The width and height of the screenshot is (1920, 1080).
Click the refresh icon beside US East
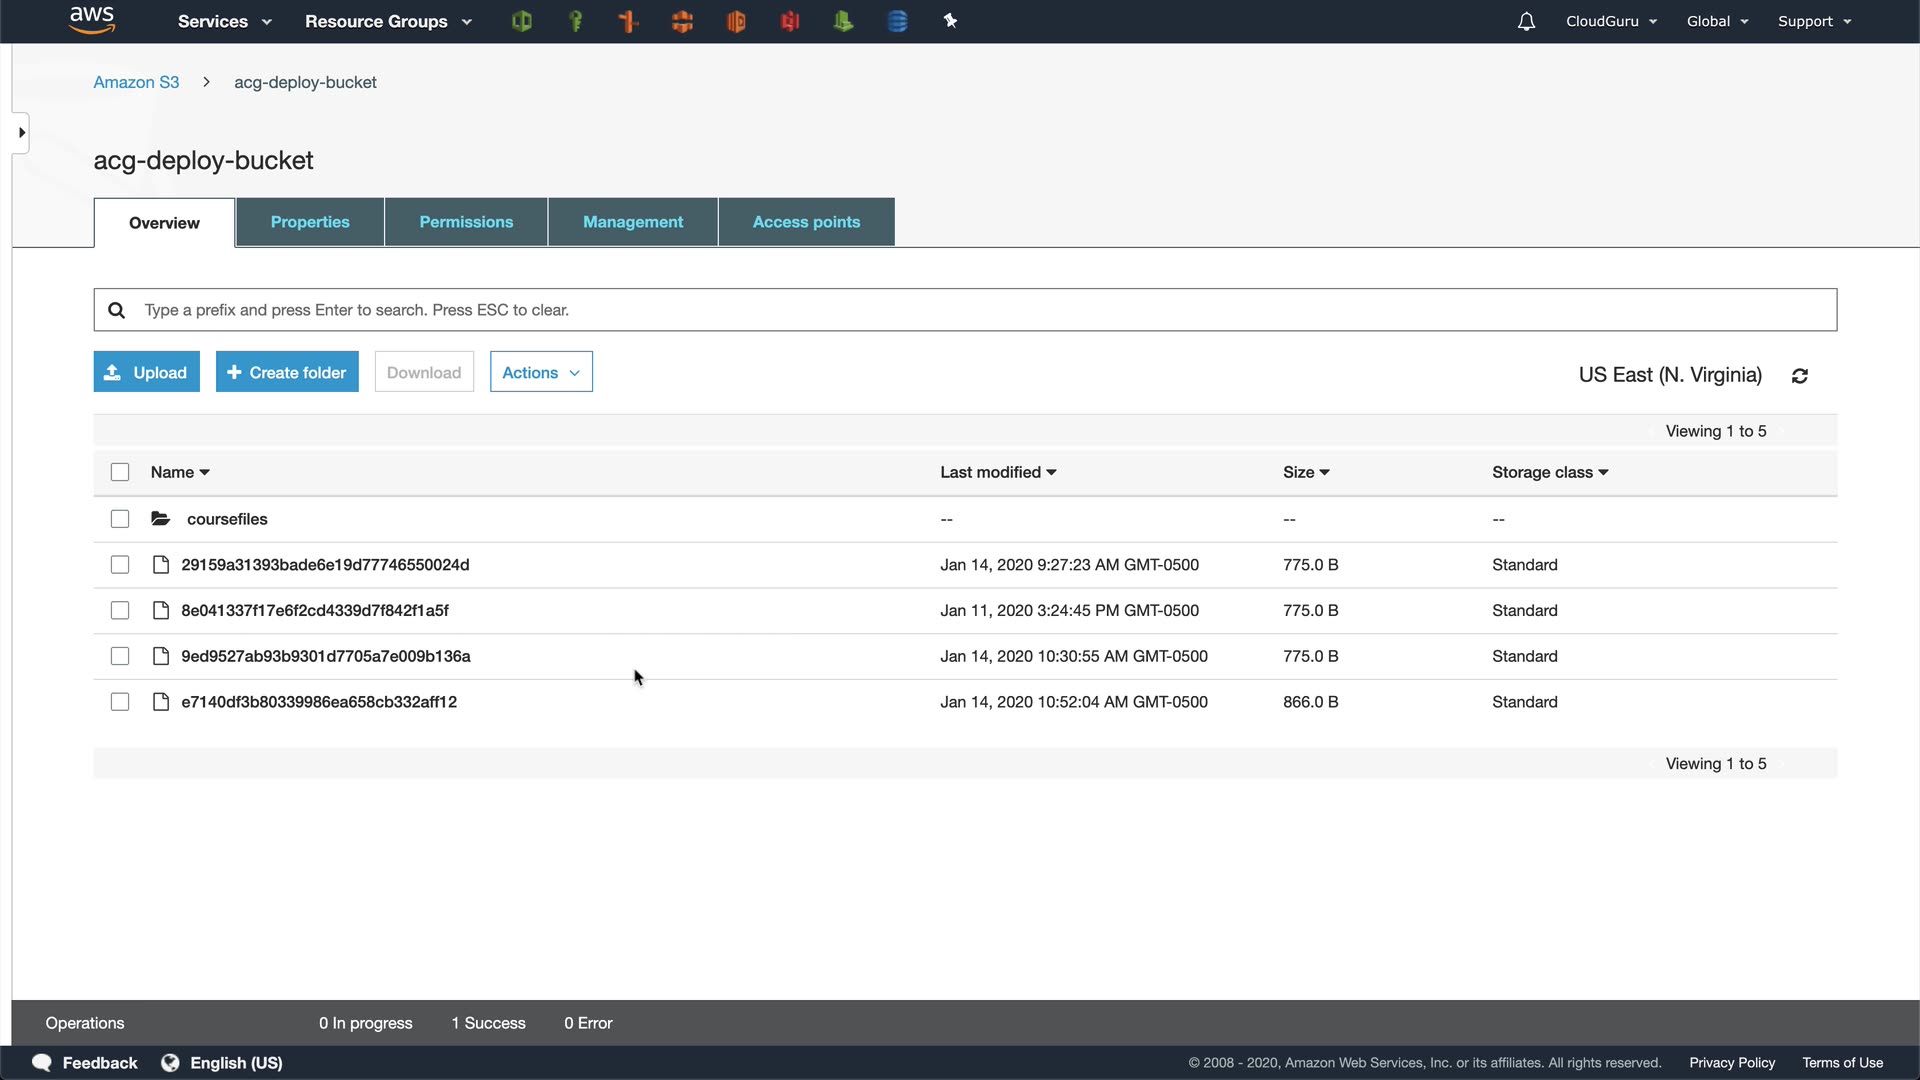click(1800, 376)
